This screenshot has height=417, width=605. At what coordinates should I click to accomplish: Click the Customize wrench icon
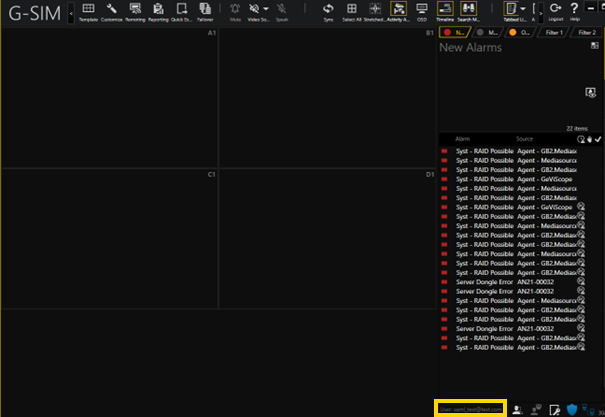(113, 11)
